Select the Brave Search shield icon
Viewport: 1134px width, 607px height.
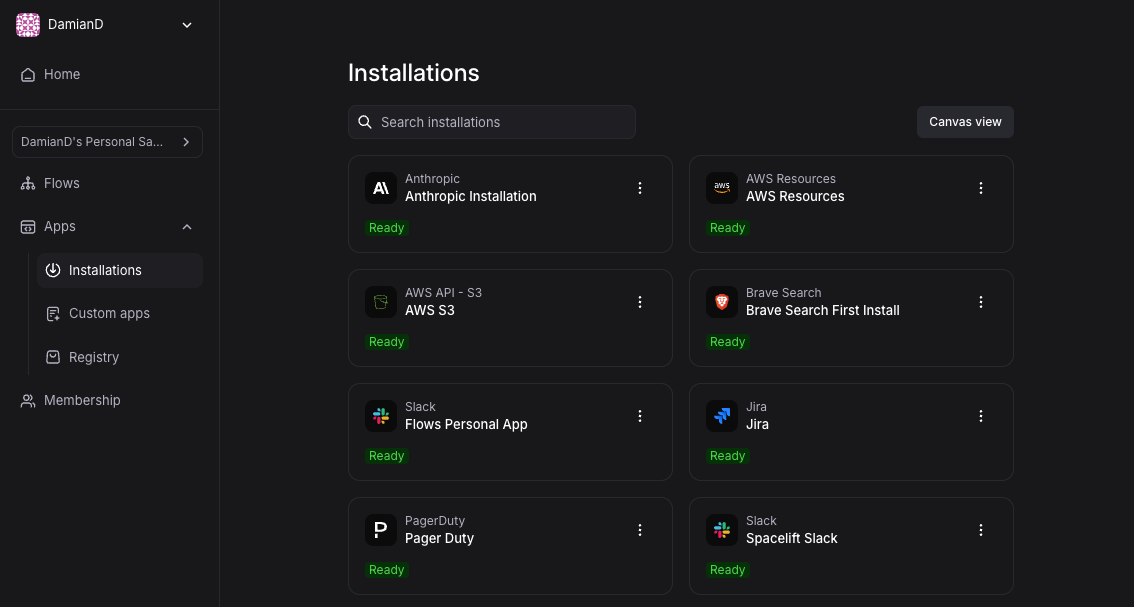pos(722,302)
